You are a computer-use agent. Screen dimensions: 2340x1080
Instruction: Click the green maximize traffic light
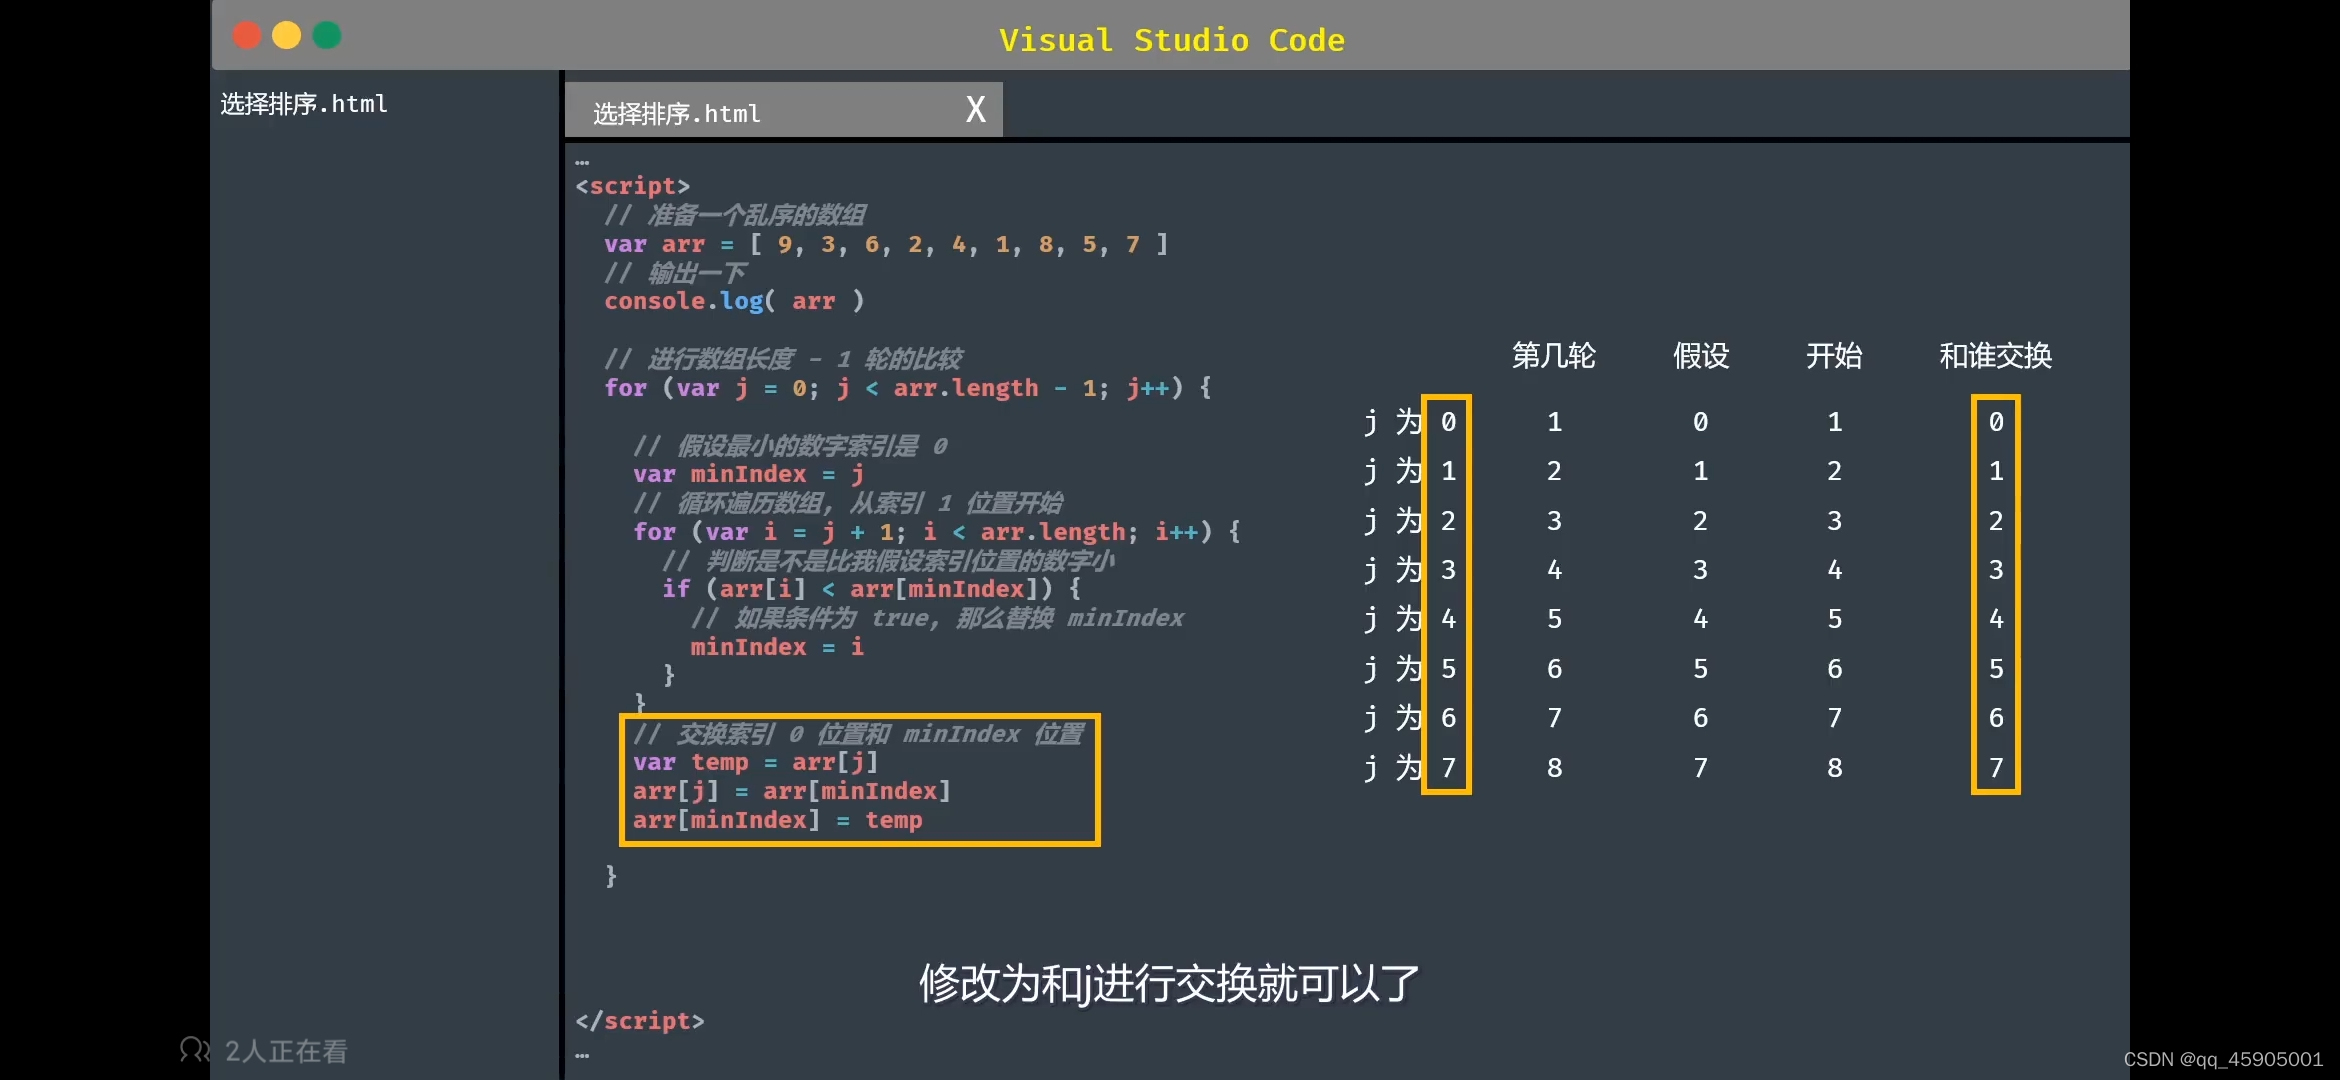point(326,35)
